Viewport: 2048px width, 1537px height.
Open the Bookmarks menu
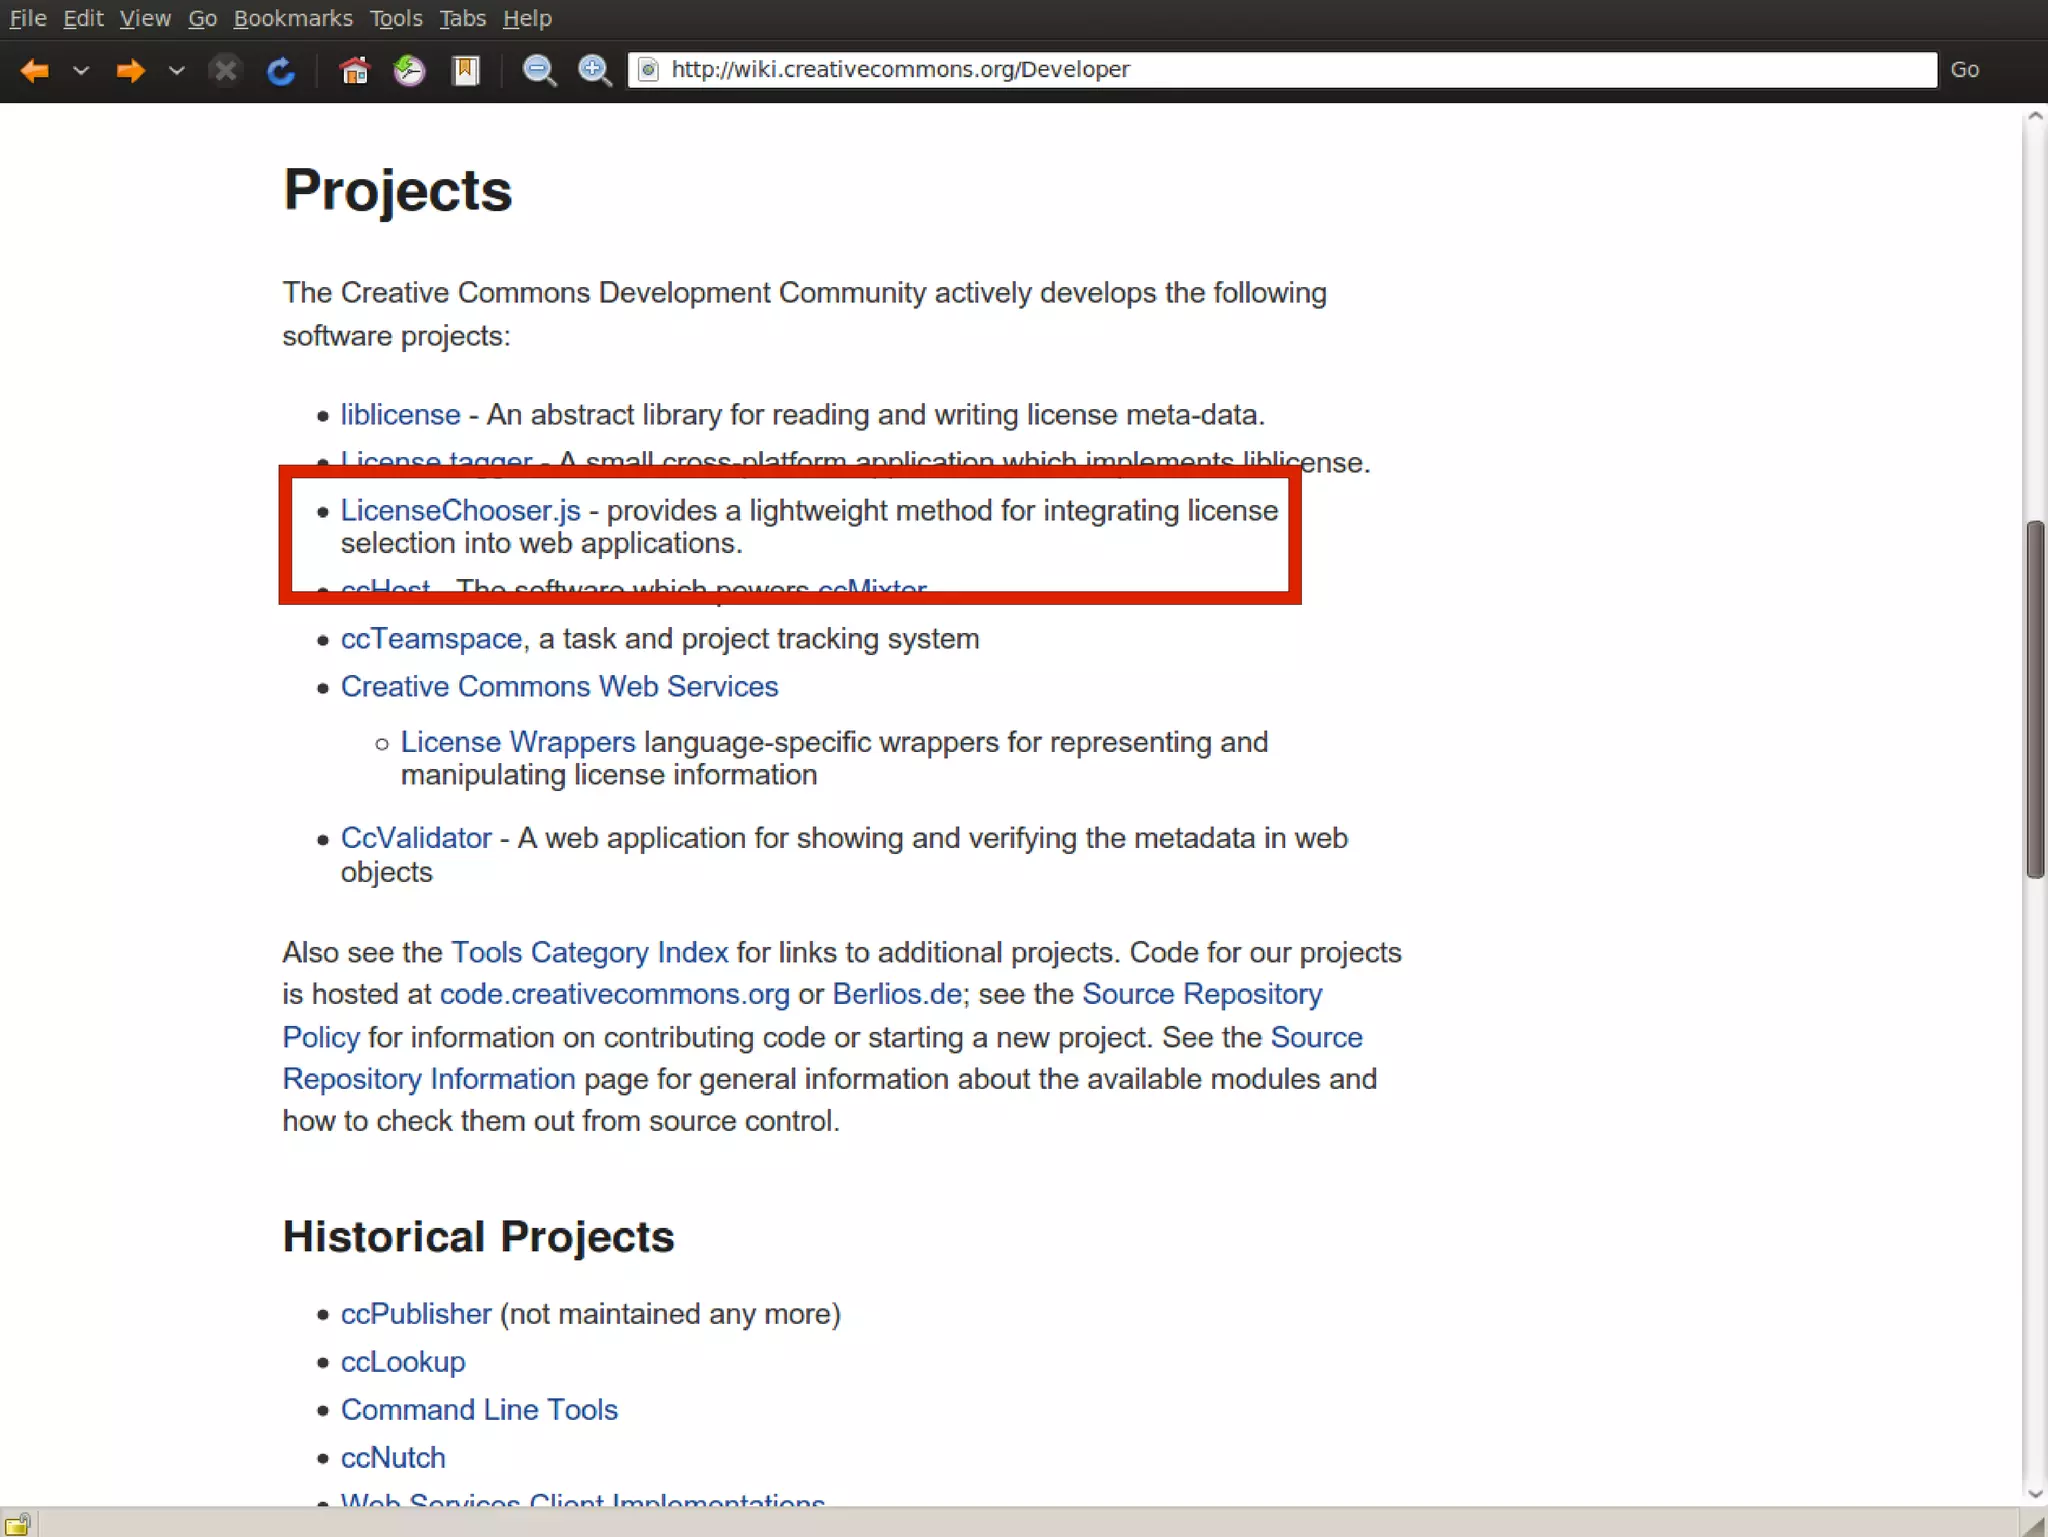click(x=293, y=18)
